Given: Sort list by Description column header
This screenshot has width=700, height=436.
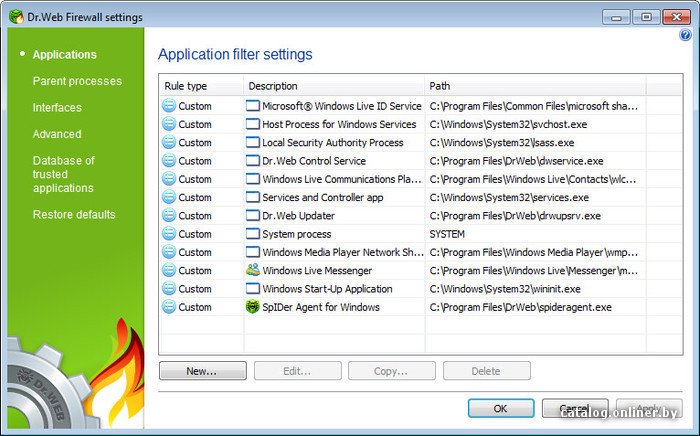Looking at the screenshot, I should pyautogui.click(x=273, y=86).
